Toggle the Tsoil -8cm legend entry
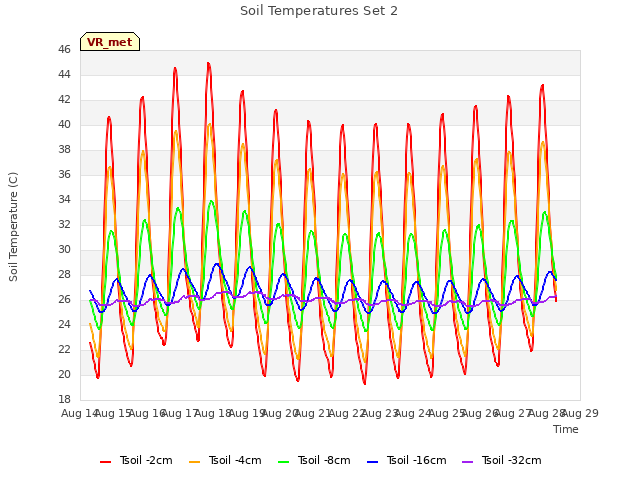Screen dimensions: 640x480 314,460
